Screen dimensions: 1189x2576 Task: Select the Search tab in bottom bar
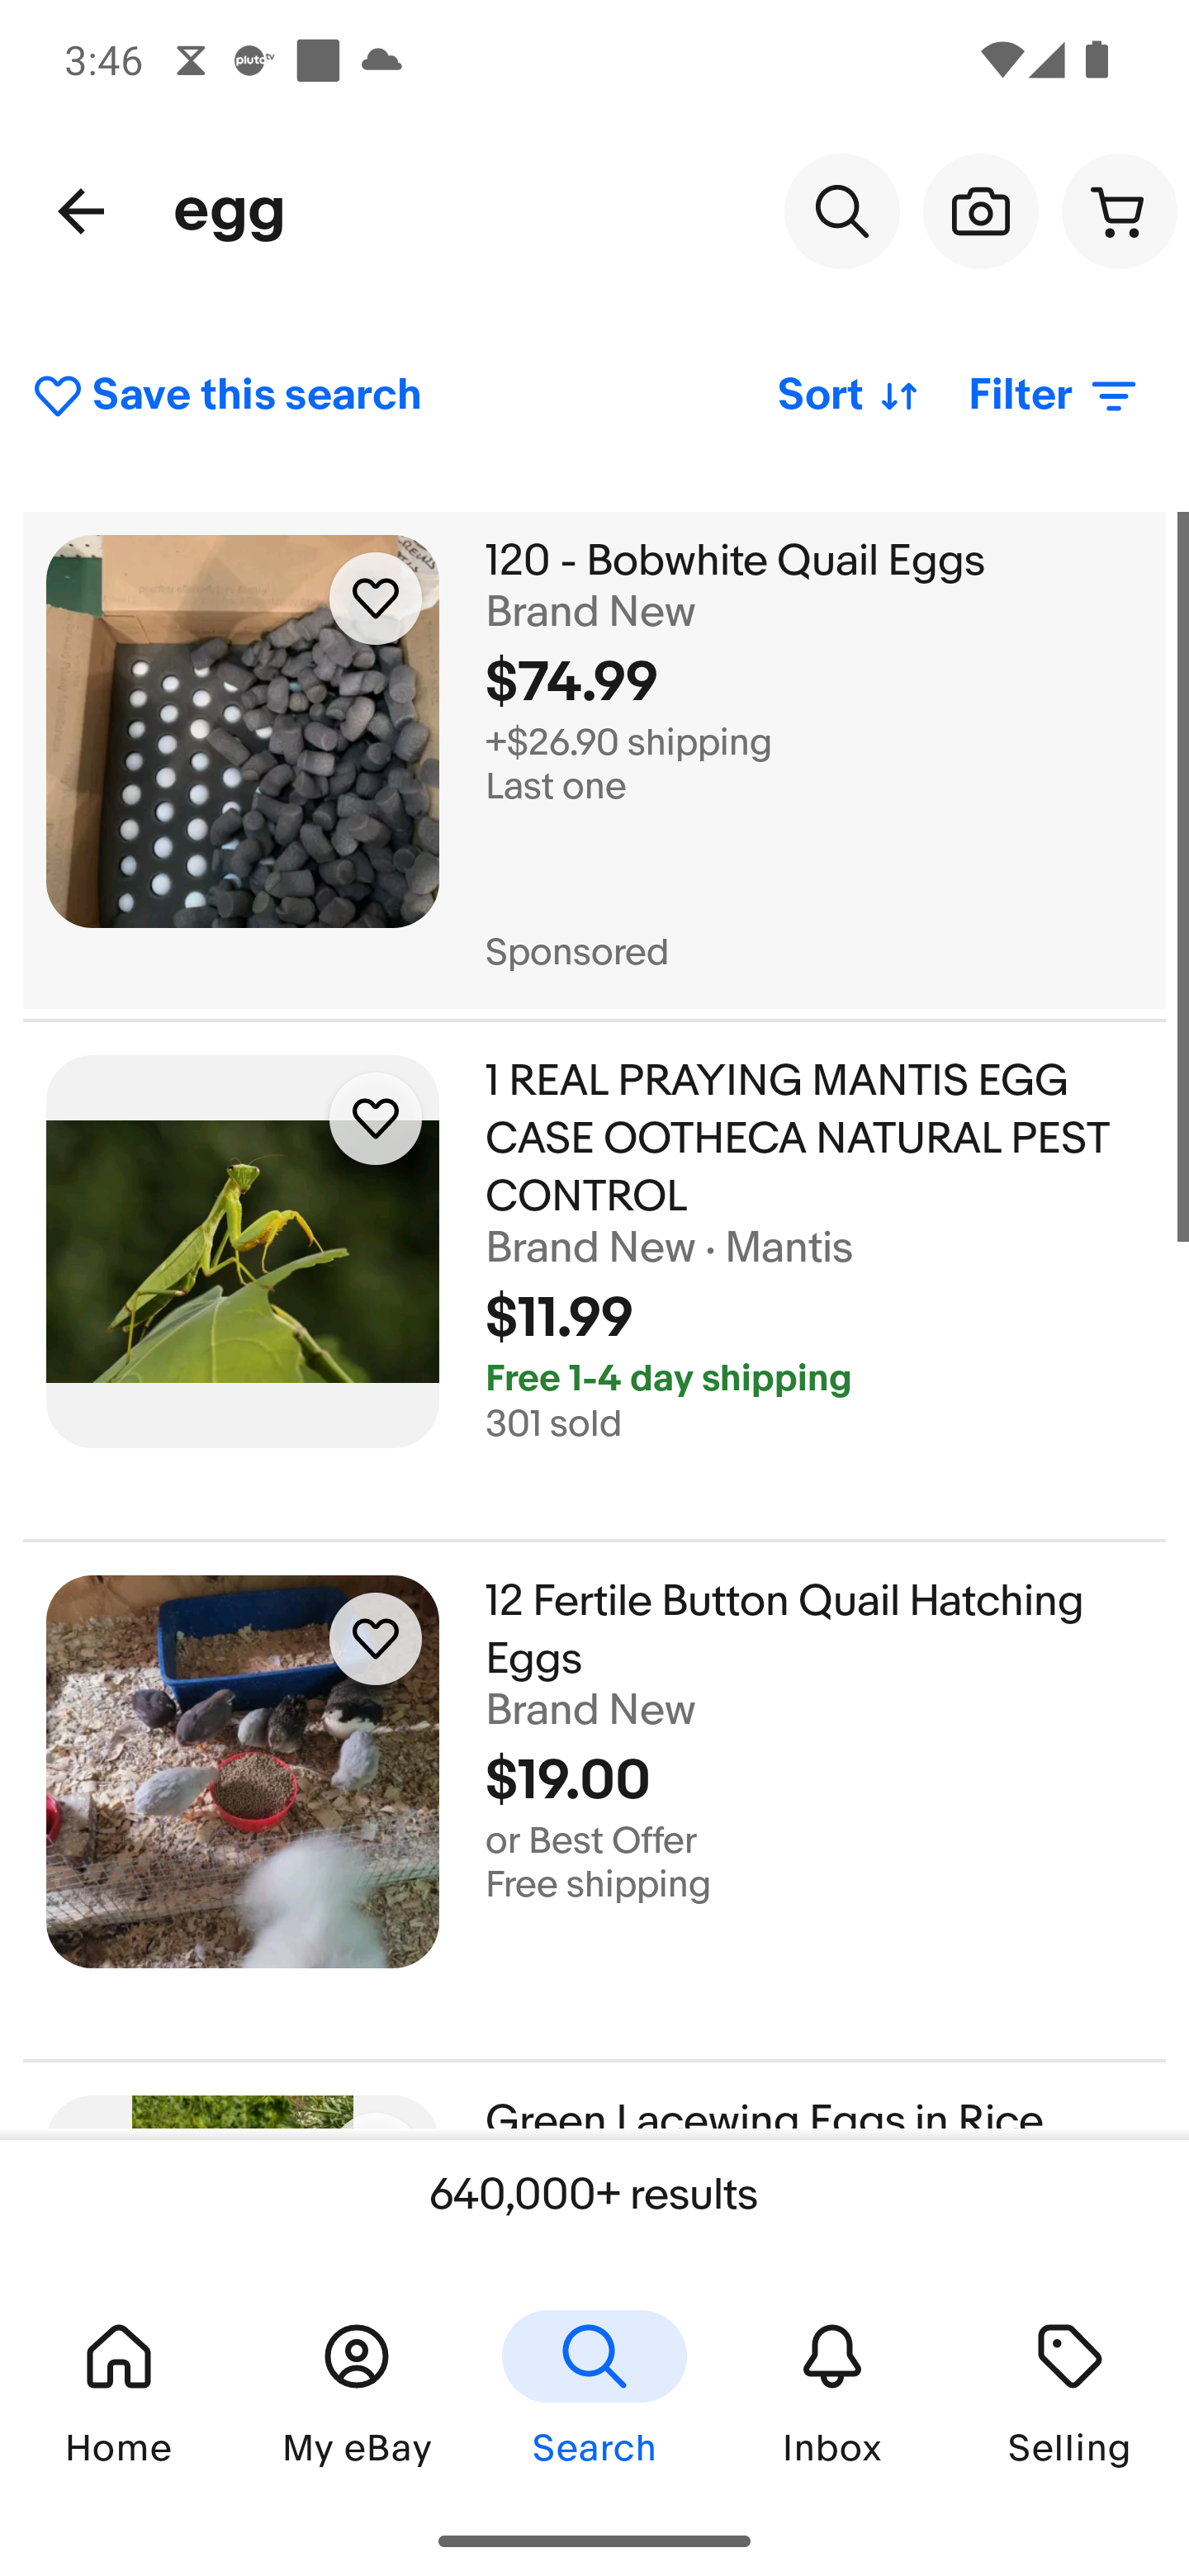pos(594,2391)
